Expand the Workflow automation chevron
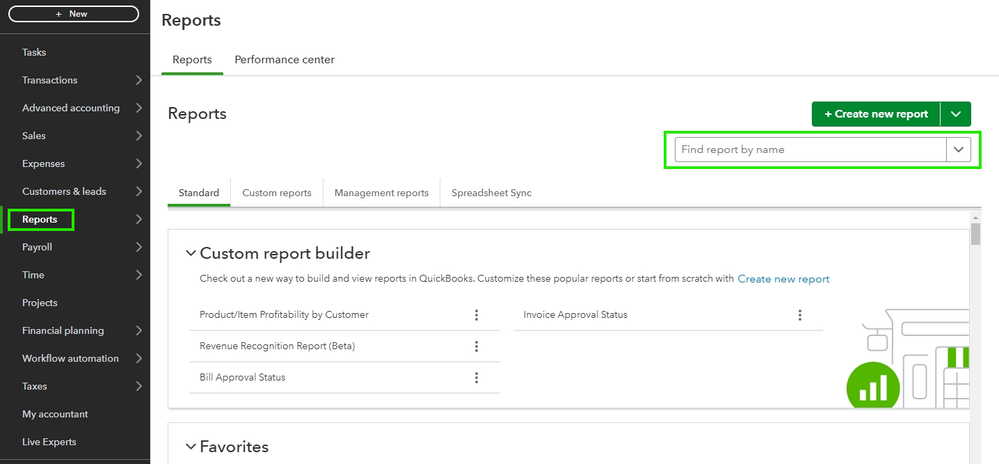The image size is (999, 464). pos(139,358)
